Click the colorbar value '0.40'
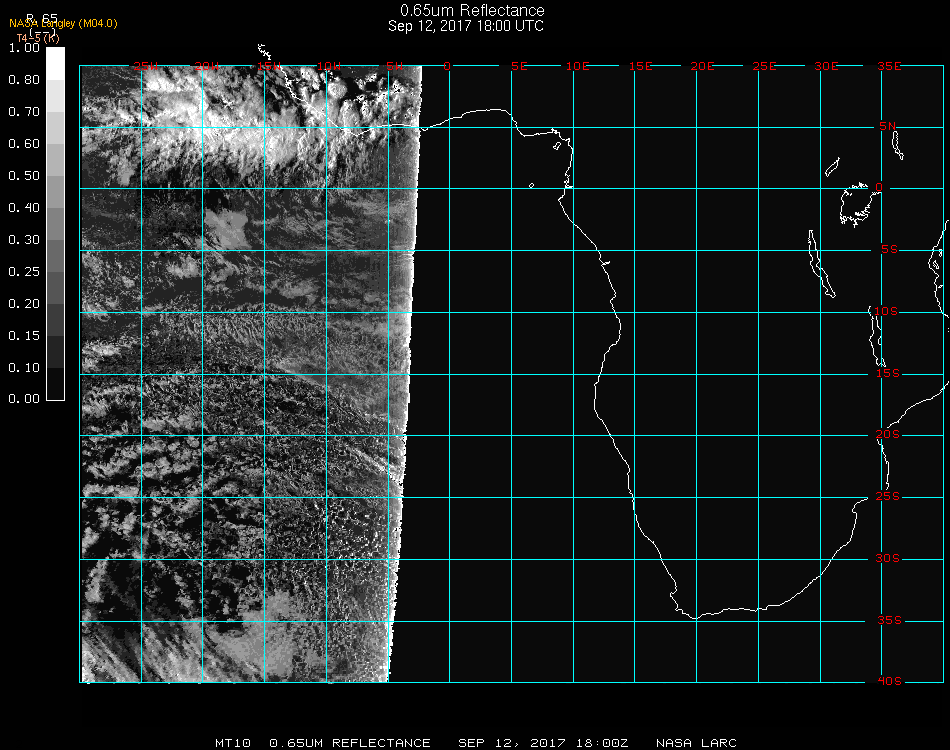The image size is (950, 750). (24, 208)
